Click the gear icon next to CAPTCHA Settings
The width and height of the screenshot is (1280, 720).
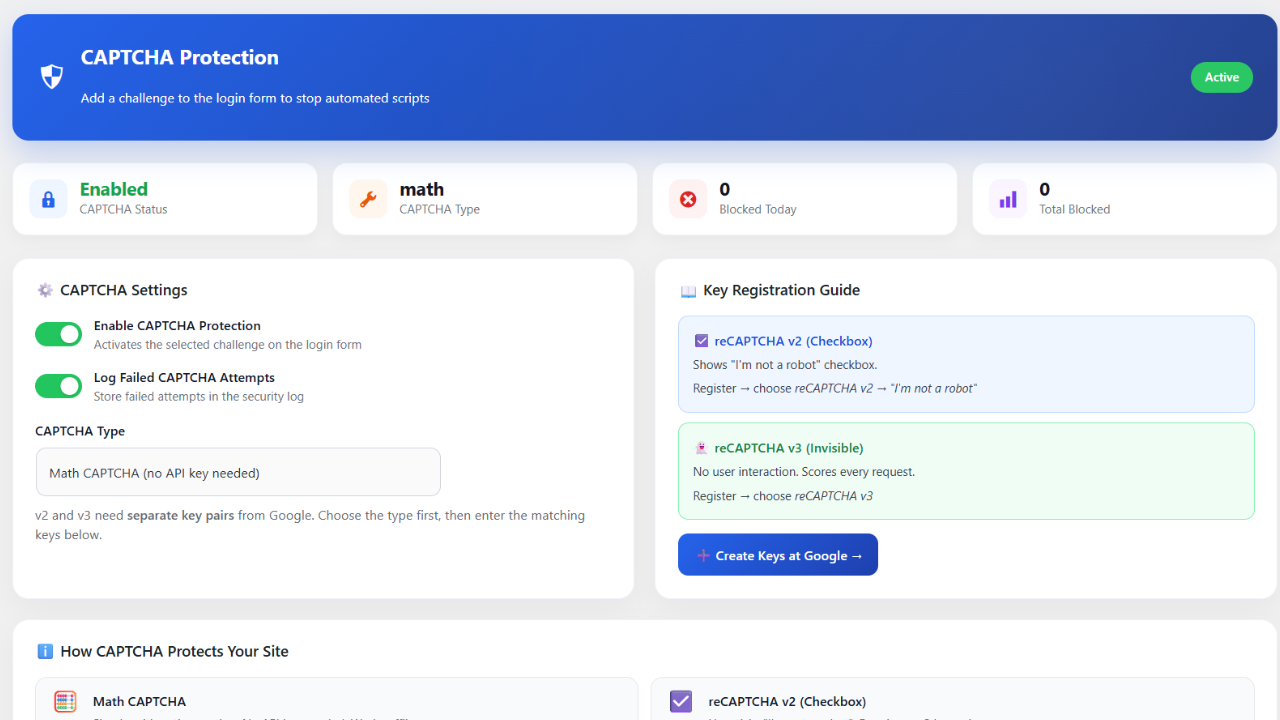click(x=45, y=290)
